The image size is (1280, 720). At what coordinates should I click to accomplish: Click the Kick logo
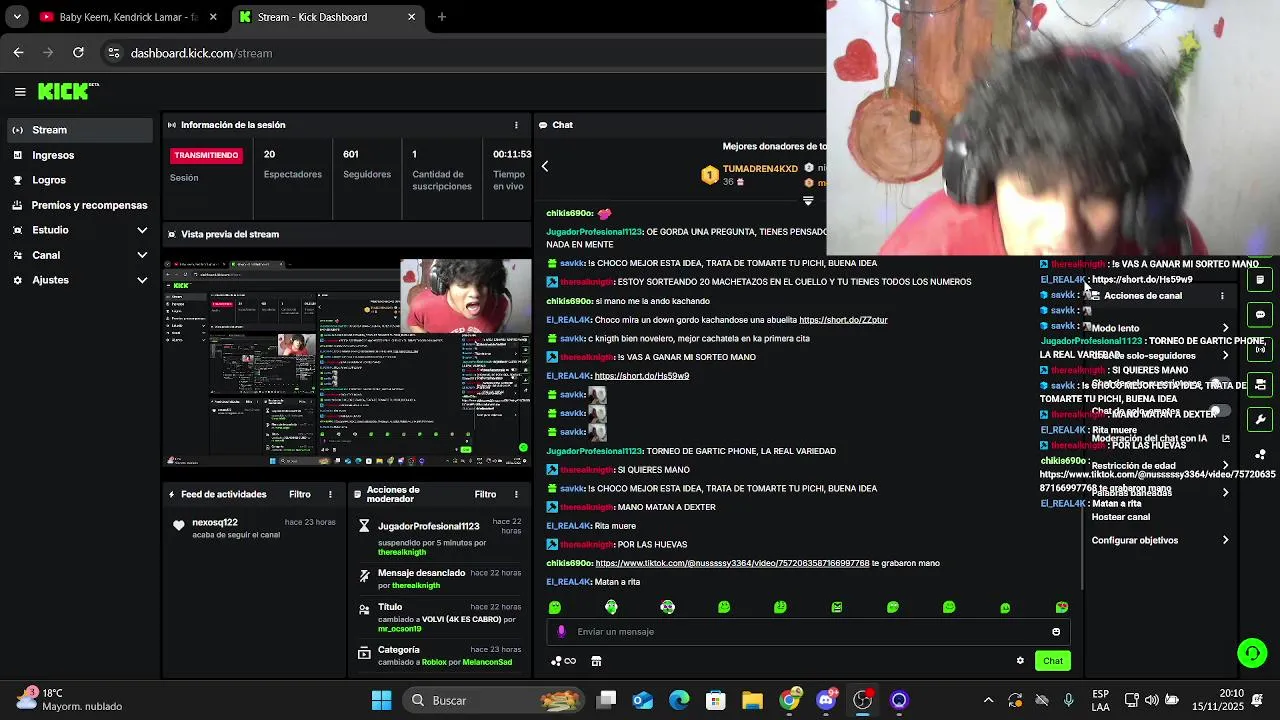tap(68, 91)
